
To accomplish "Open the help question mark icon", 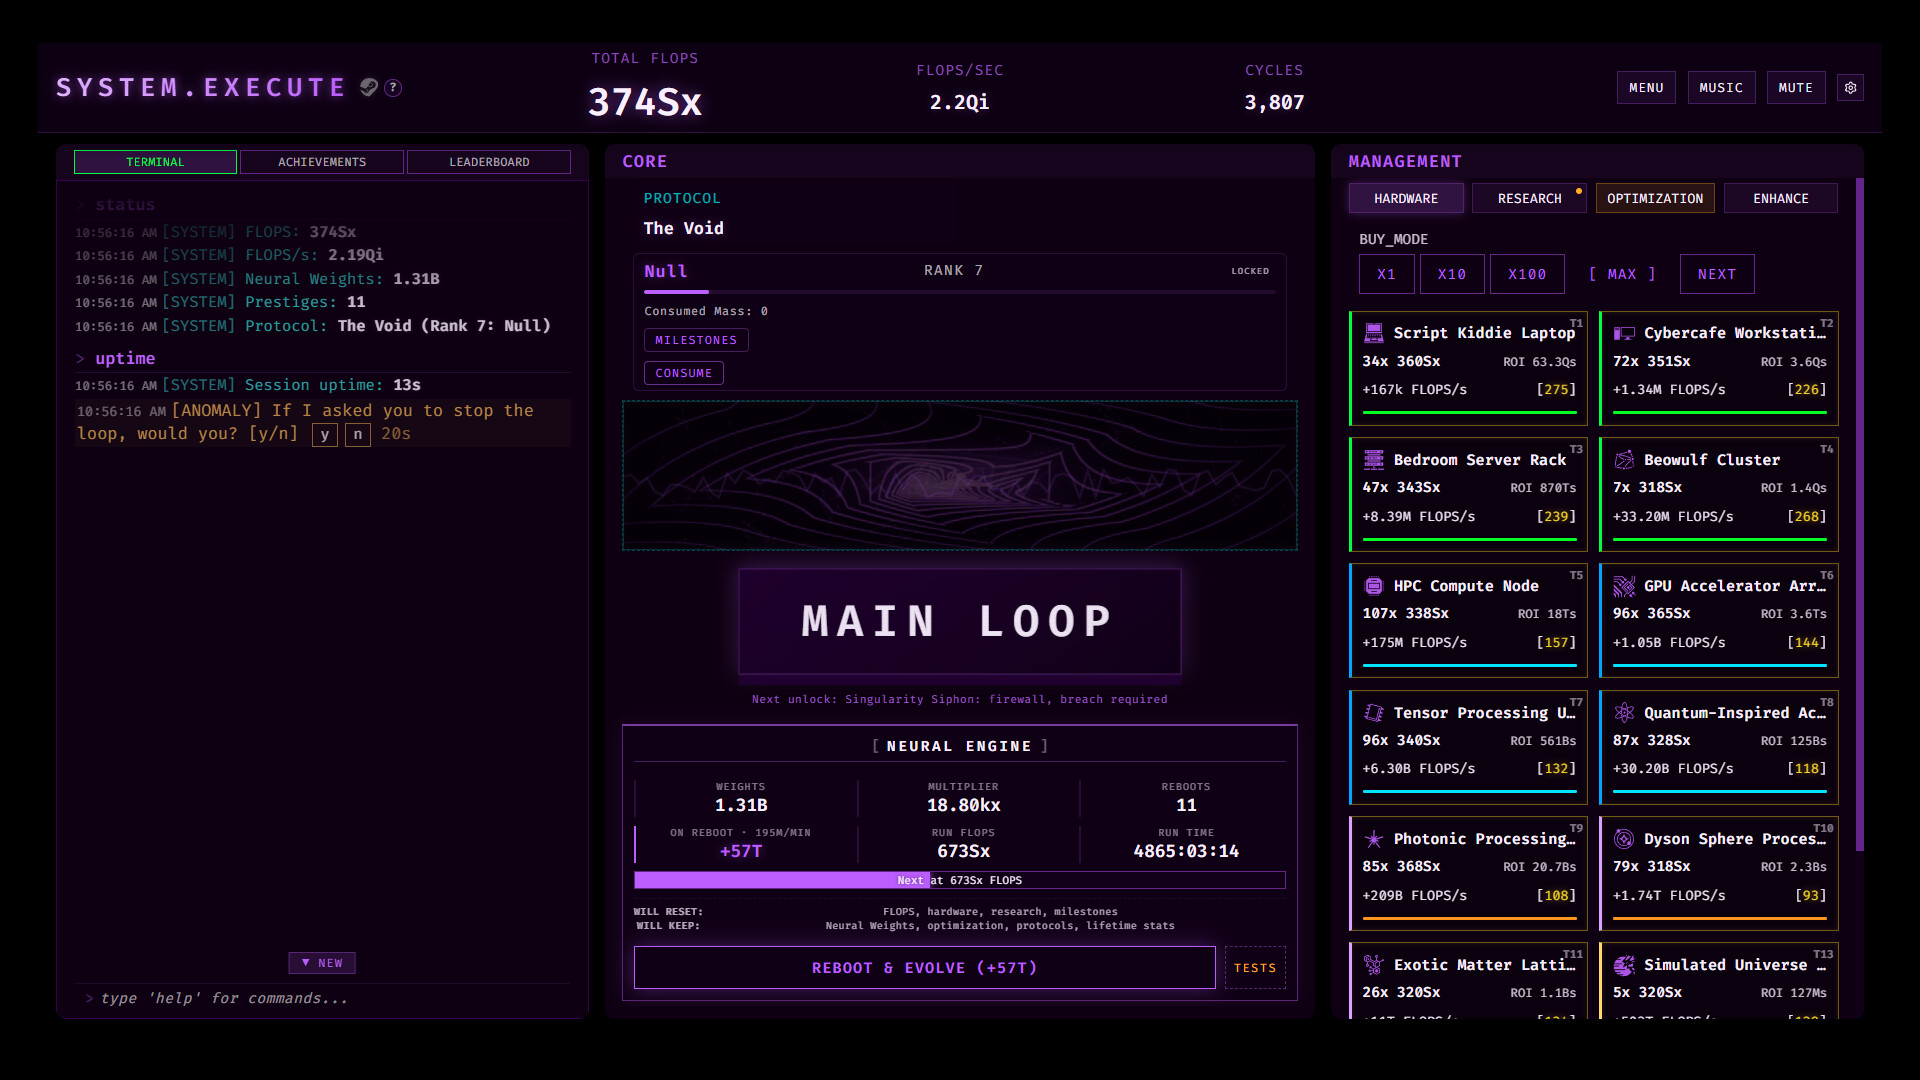I will [x=394, y=88].
